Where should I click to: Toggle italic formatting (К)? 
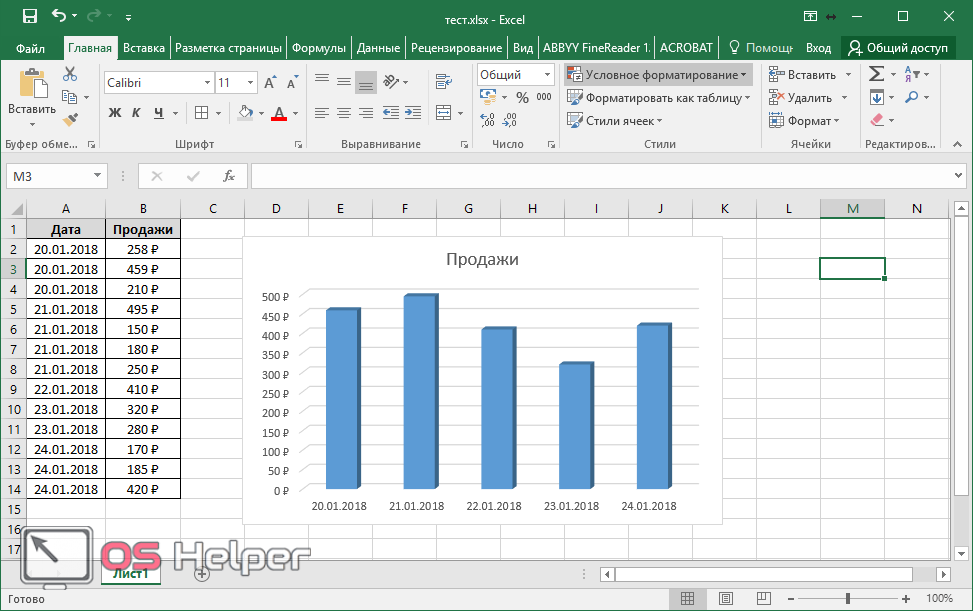135,113
